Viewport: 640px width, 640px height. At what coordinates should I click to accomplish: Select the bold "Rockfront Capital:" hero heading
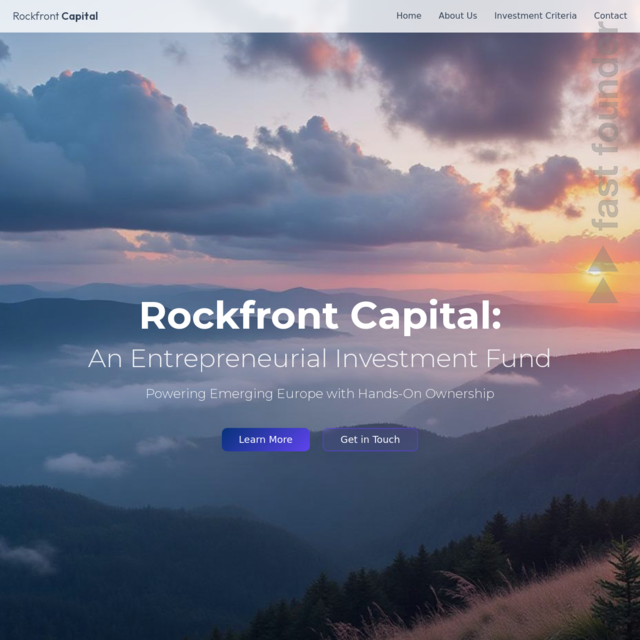(320, 316)
